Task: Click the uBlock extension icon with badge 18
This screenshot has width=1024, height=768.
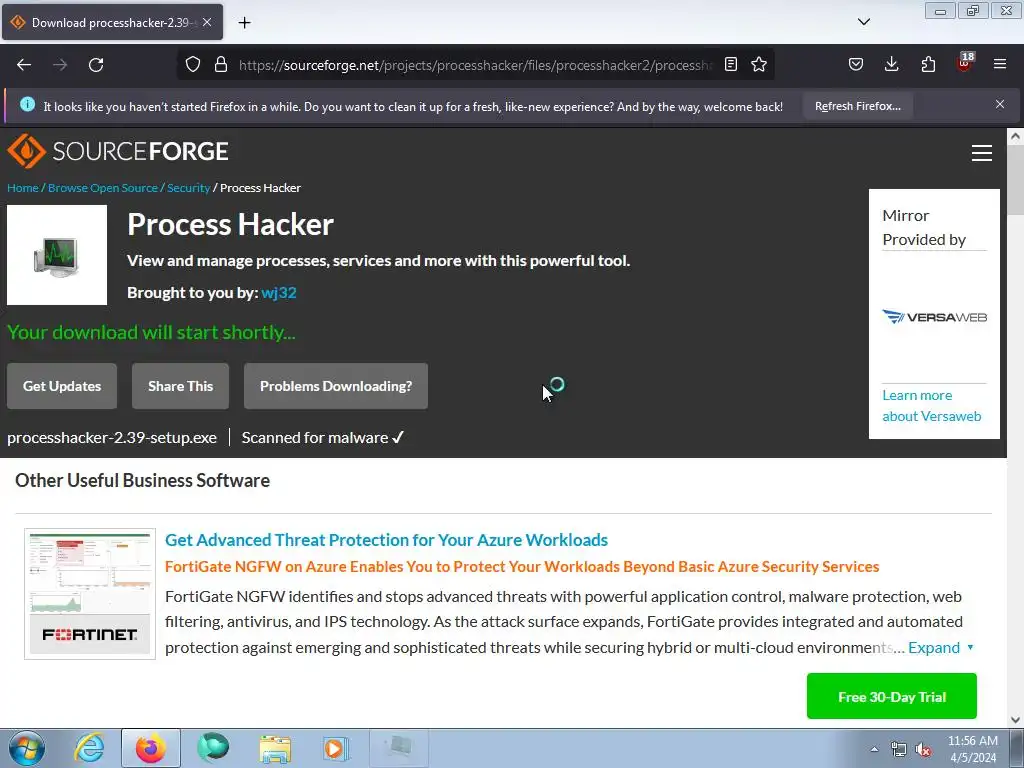Action: point(965,63)
